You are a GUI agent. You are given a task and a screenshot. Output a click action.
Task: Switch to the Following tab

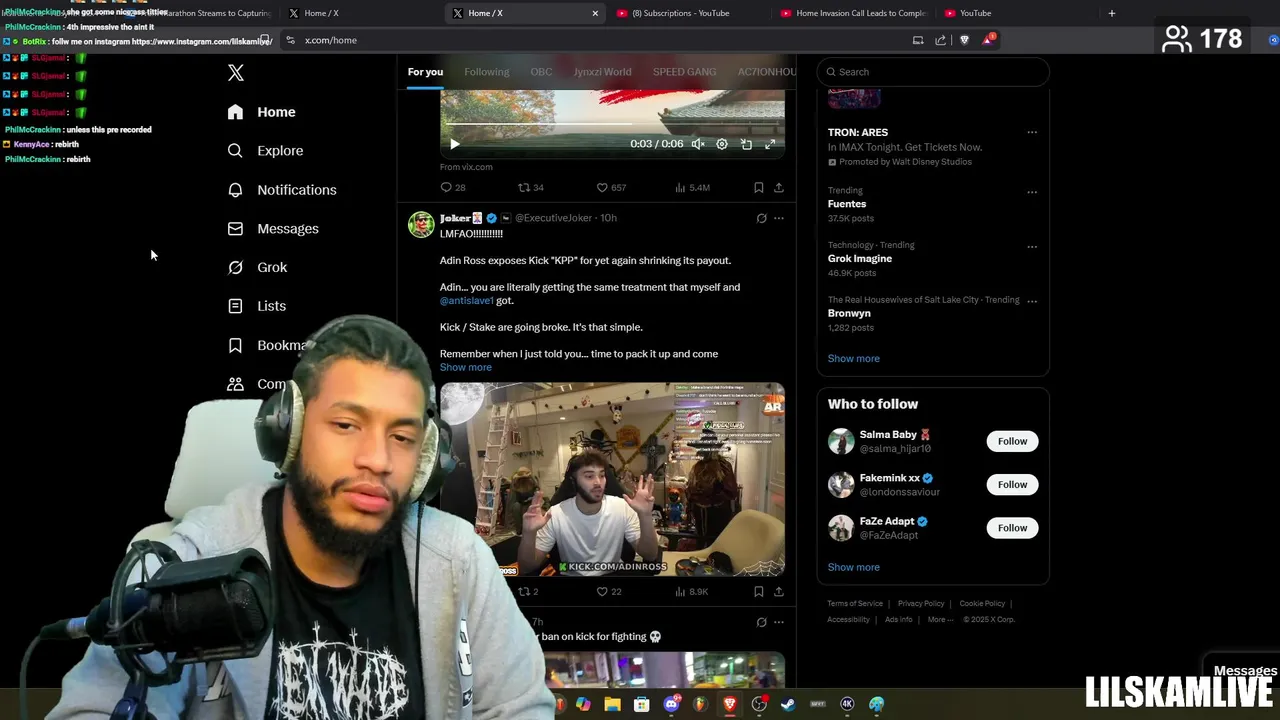point(487,72)
